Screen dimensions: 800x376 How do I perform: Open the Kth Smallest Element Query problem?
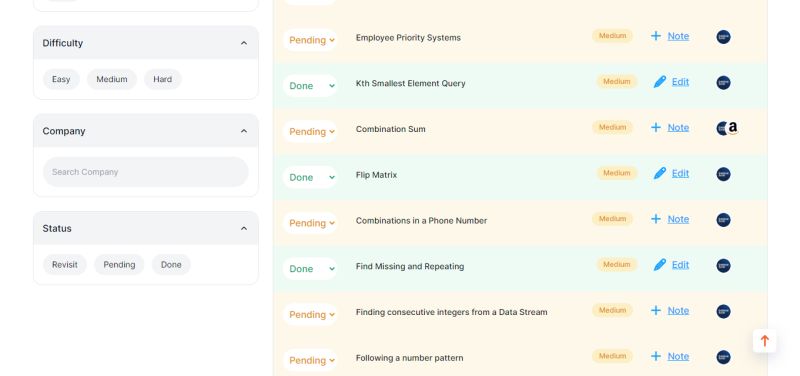pos(411,84)
